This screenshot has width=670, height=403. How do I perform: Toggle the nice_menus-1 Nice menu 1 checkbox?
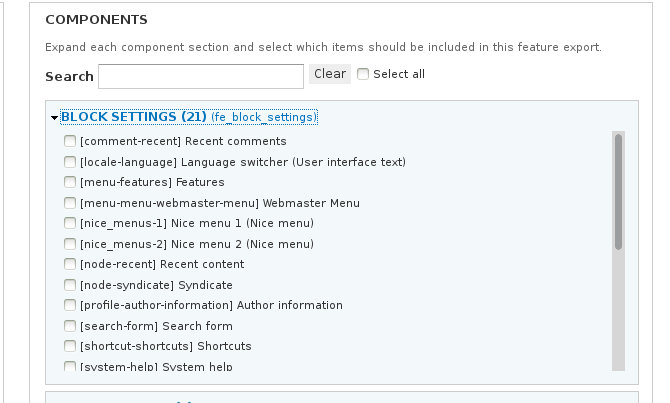point(70,223)
